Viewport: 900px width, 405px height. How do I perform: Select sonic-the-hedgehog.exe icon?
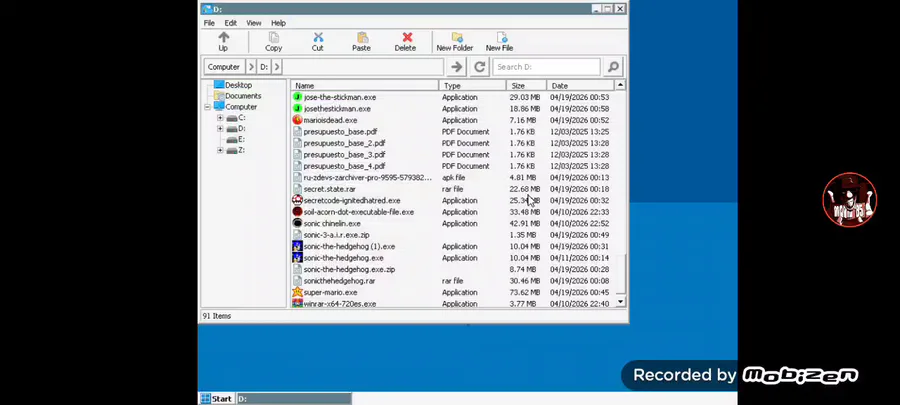click(297, 258)
